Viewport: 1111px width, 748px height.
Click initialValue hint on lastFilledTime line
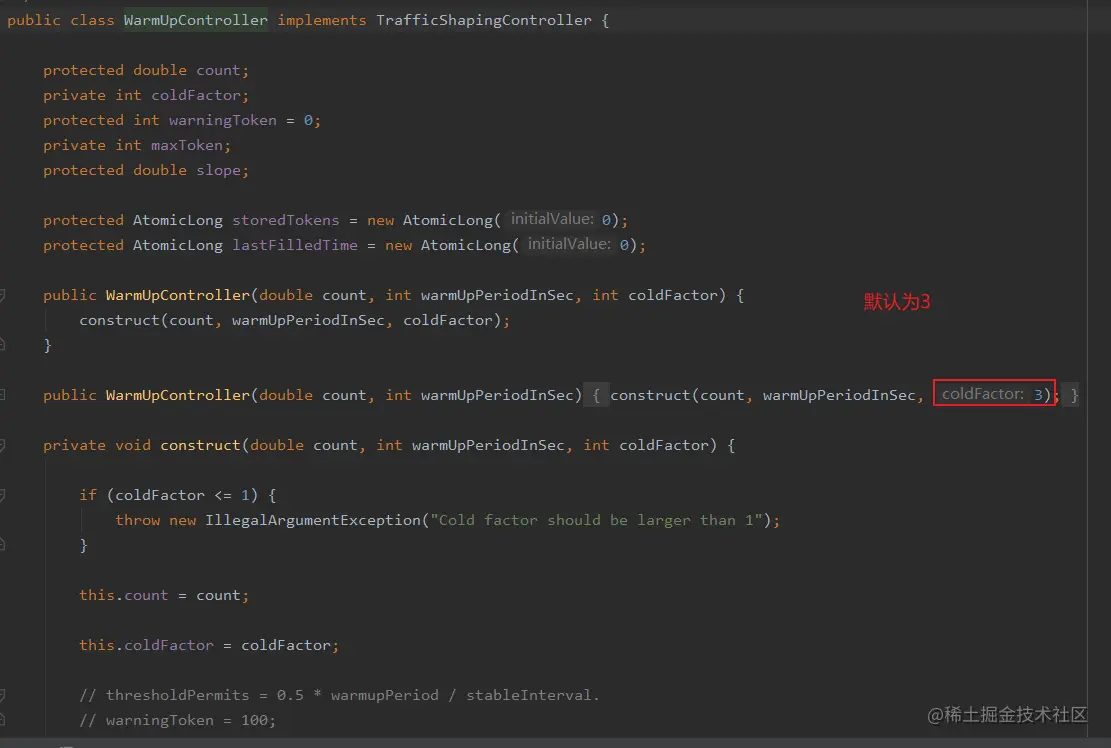click(570, 244)
